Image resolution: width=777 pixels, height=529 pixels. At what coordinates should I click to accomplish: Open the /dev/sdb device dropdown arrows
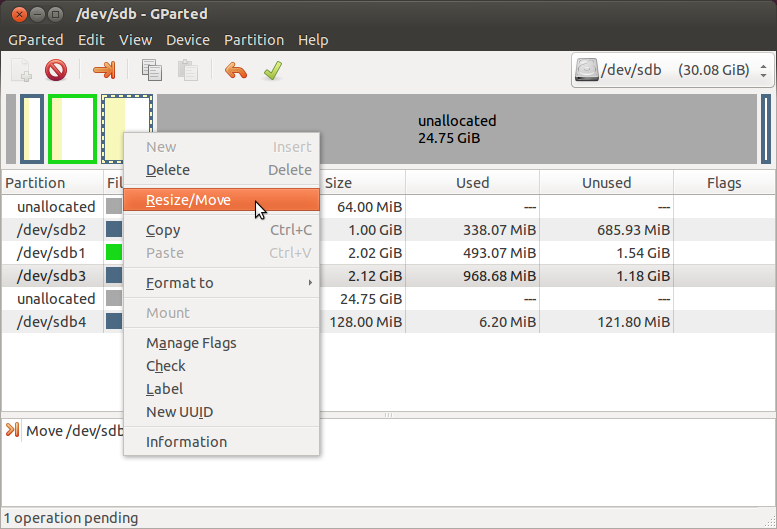(x=764, y=70)
